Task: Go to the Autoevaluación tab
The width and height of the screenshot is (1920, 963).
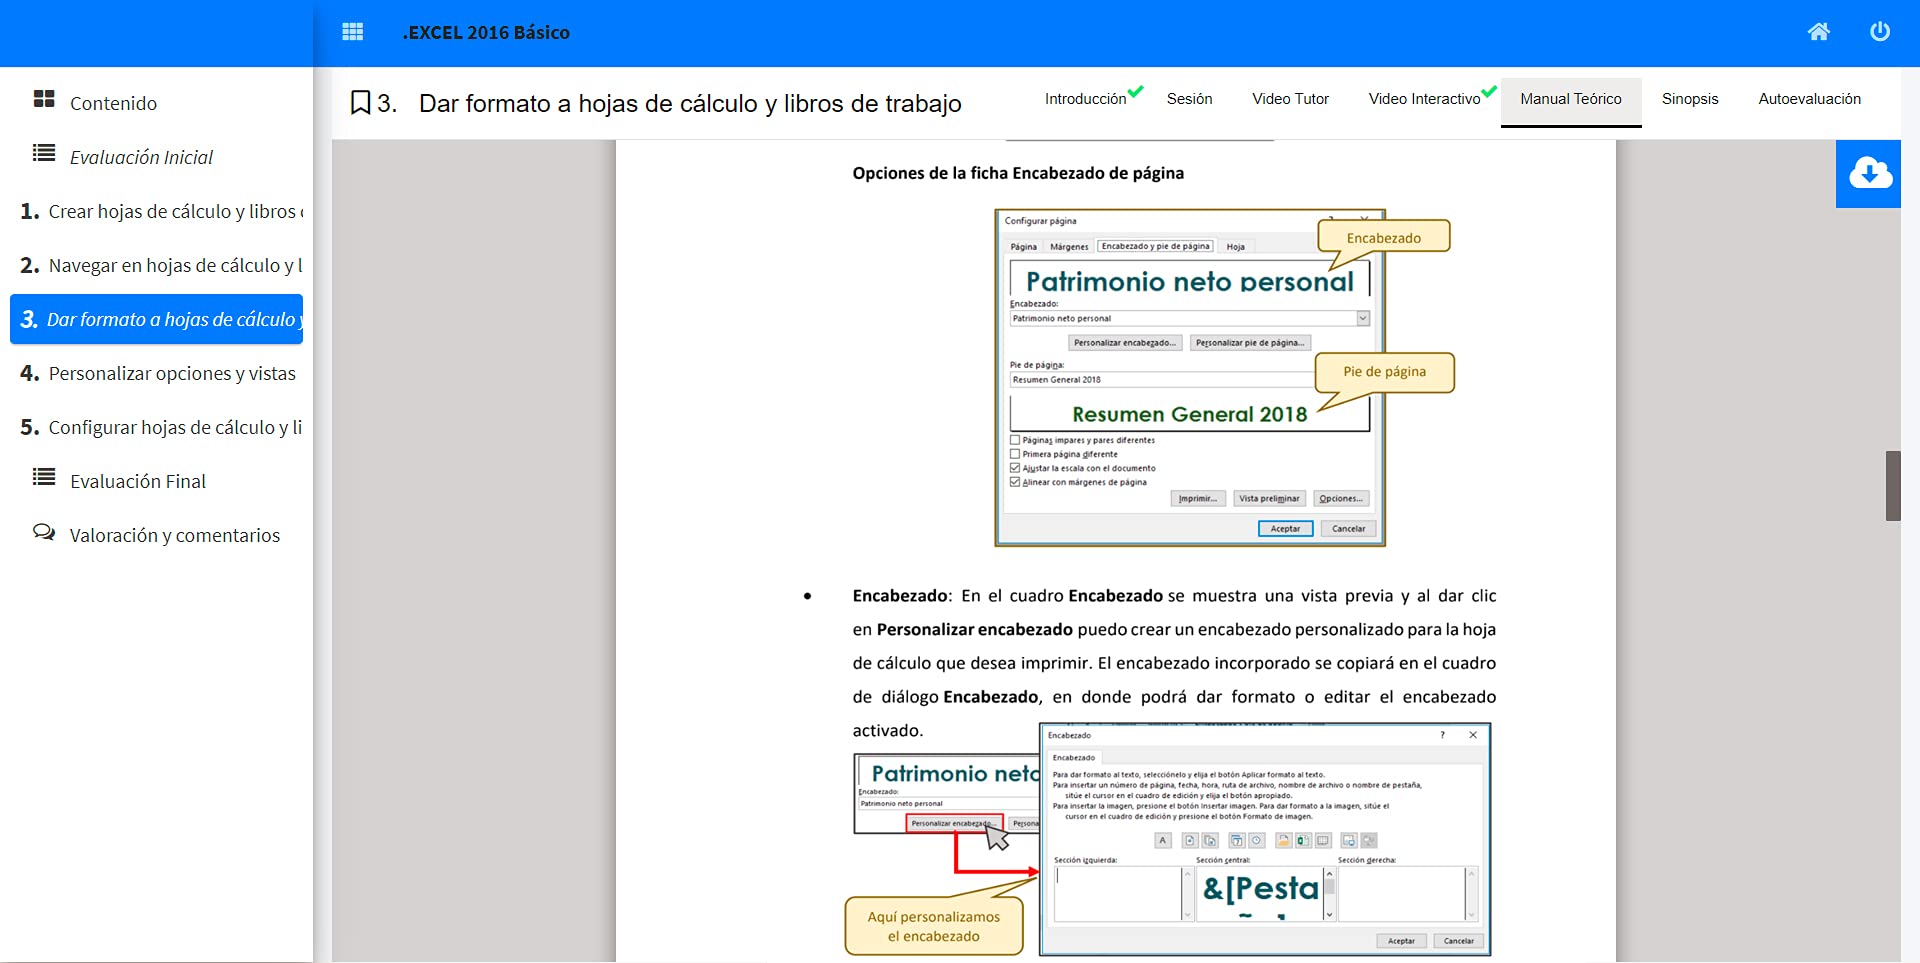Action: pyautogui.click(x=1809, y=99)
